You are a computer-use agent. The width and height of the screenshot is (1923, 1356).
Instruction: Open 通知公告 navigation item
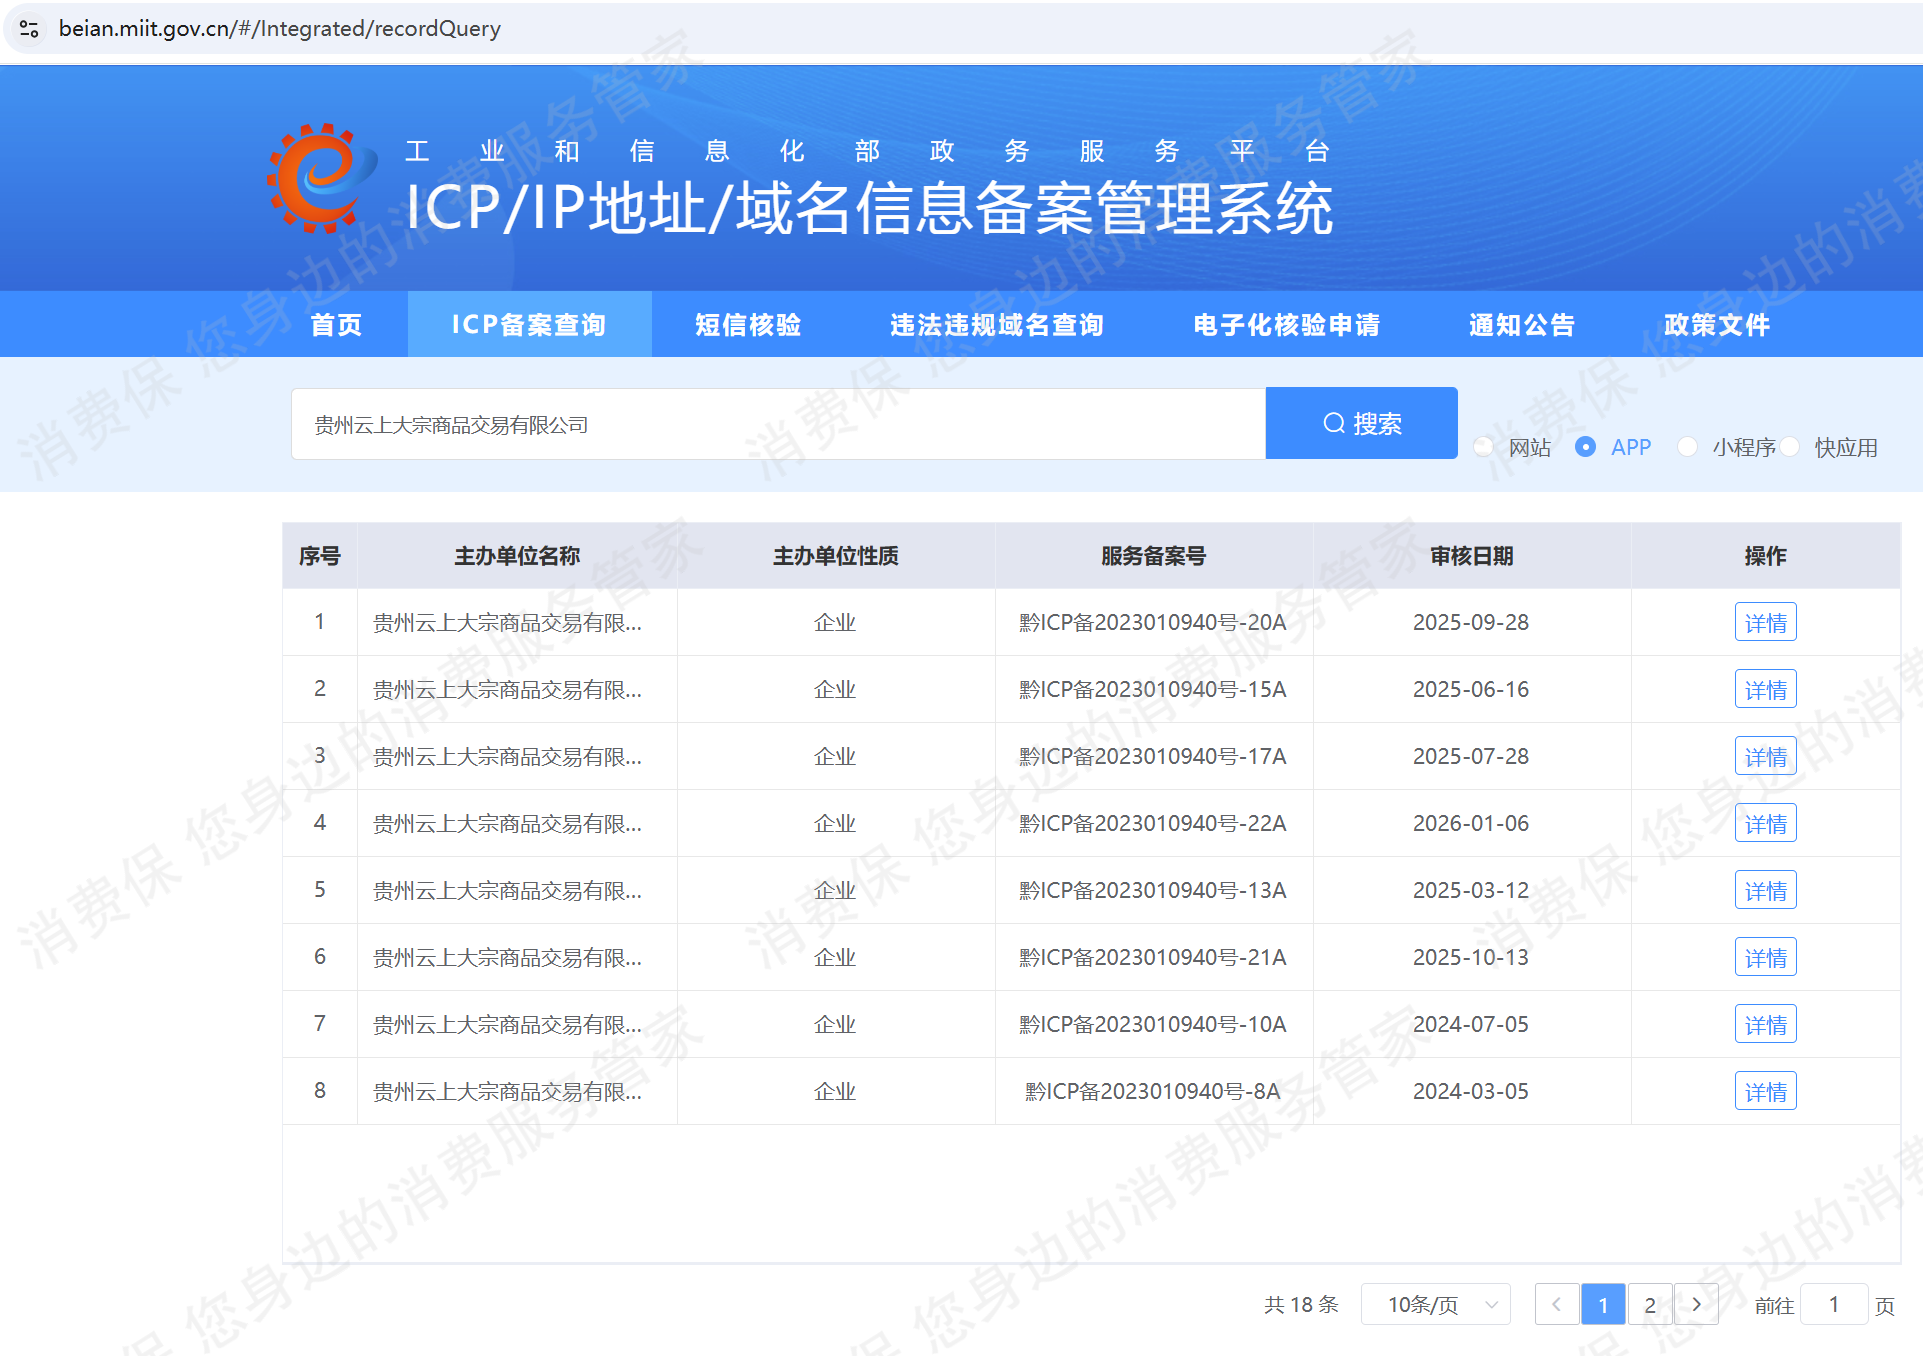(x=1521, y=325)
